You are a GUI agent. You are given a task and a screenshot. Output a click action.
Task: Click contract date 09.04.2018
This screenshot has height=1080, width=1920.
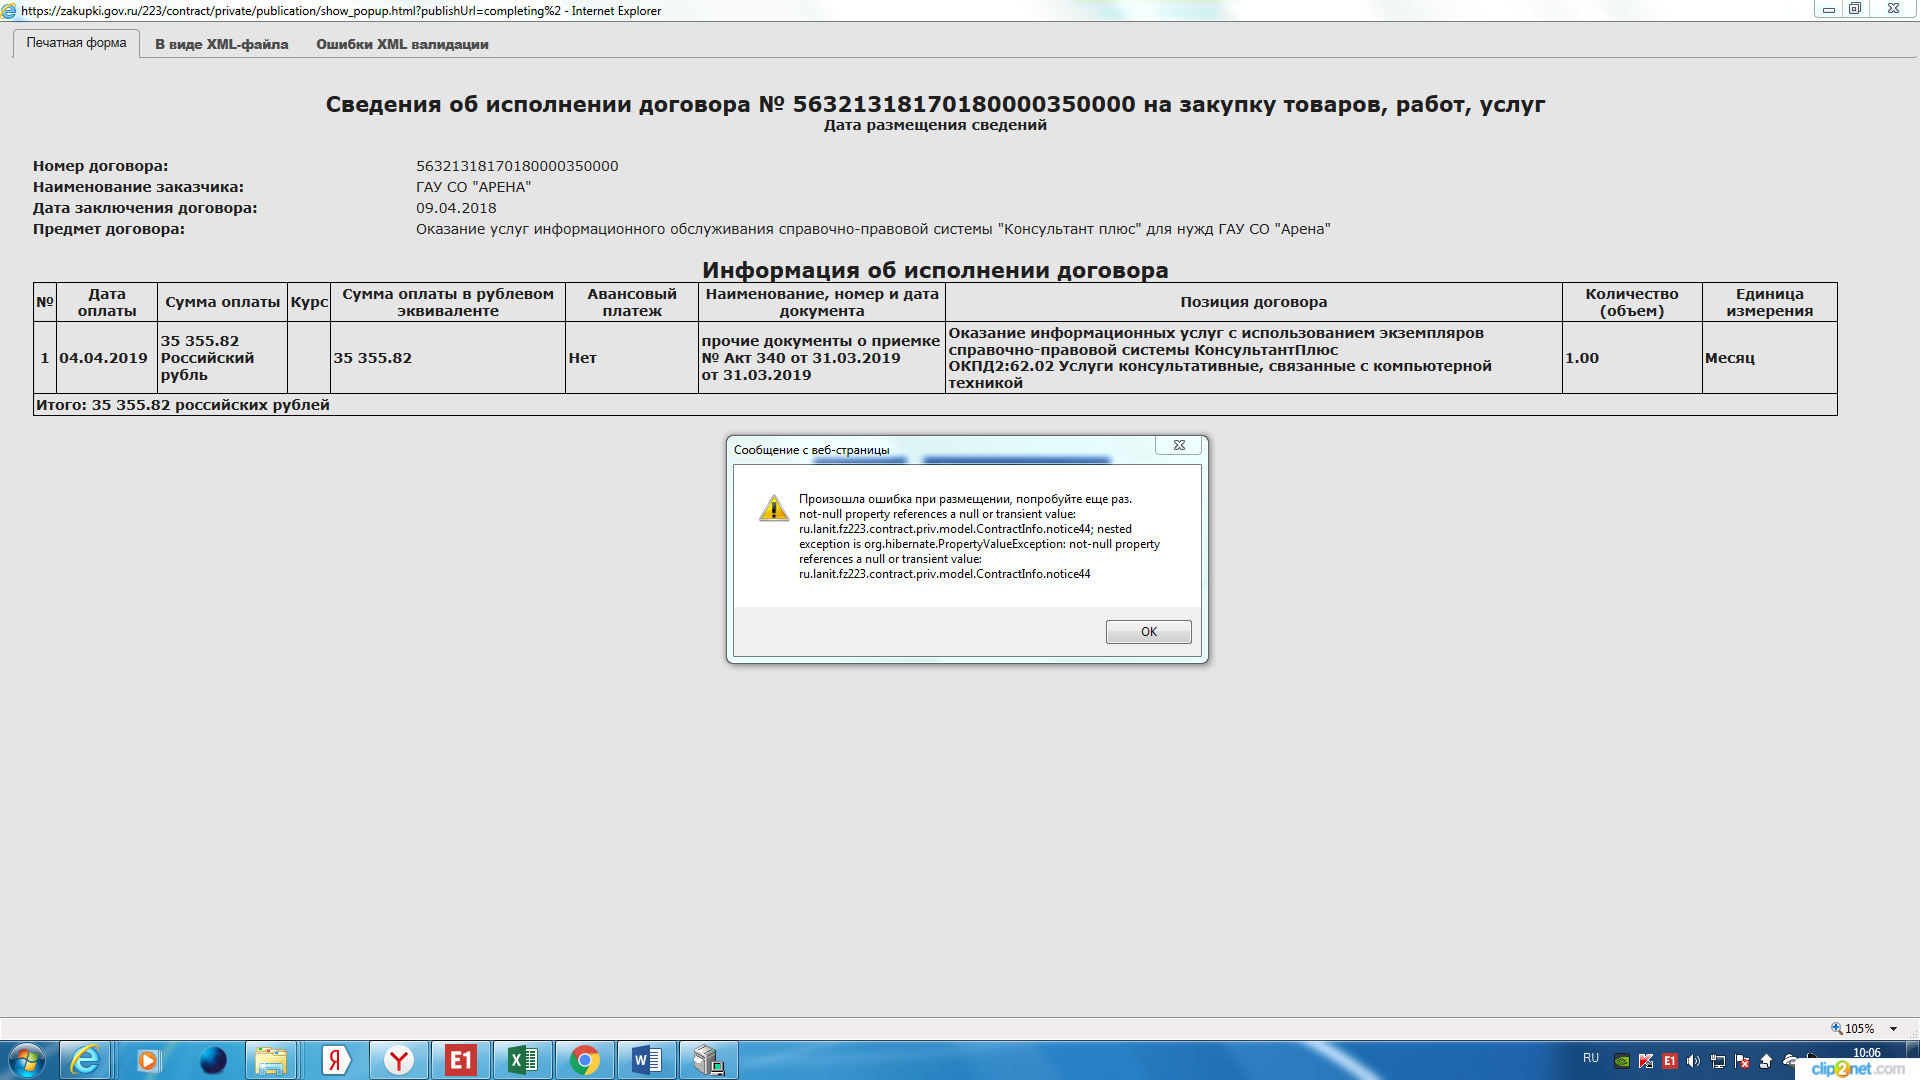point(456,208)
